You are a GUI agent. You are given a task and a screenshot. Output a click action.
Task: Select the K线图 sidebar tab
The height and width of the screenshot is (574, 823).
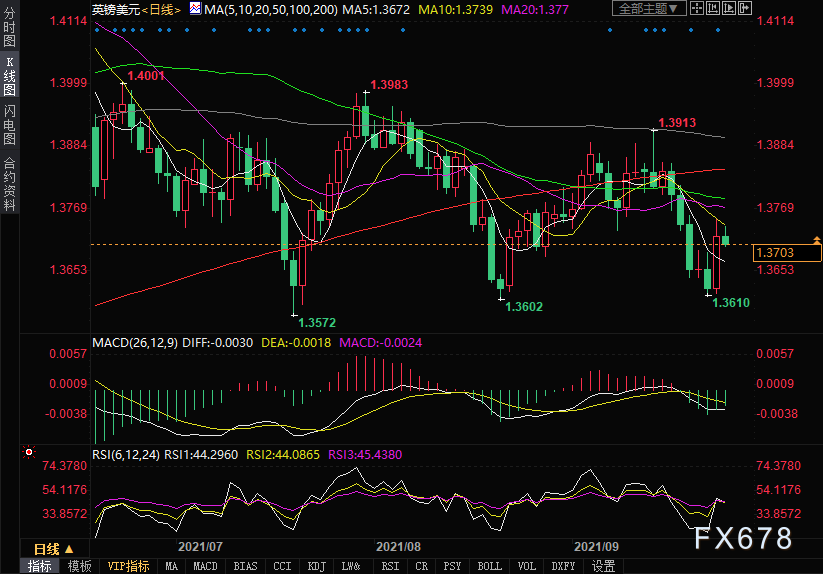(9, 75)
